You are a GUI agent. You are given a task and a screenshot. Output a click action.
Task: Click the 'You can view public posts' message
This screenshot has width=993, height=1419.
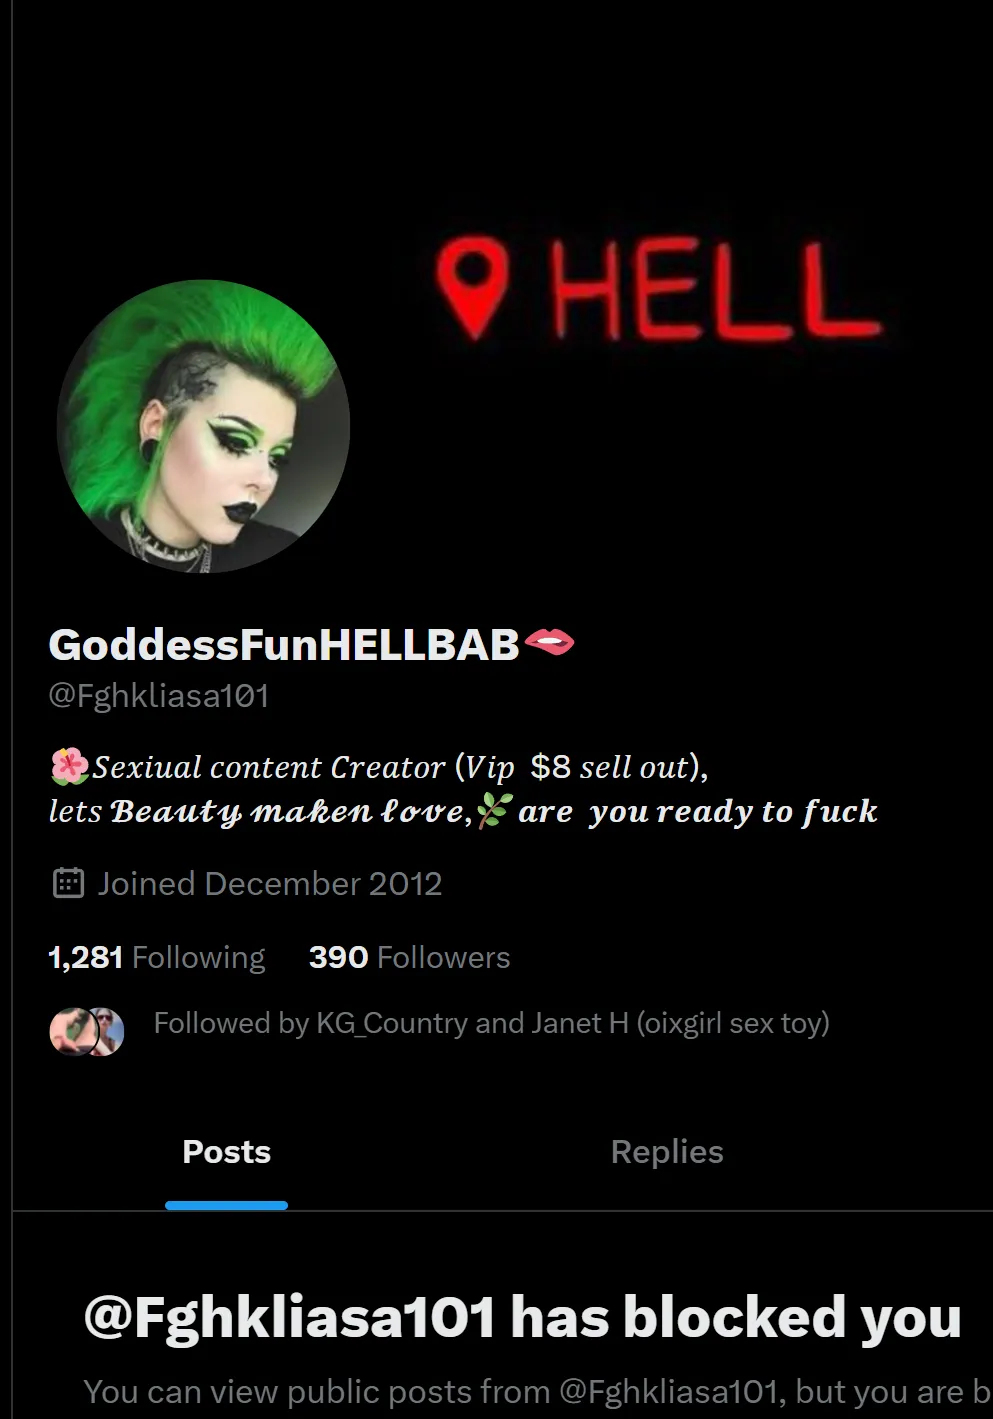point(538,1392)
